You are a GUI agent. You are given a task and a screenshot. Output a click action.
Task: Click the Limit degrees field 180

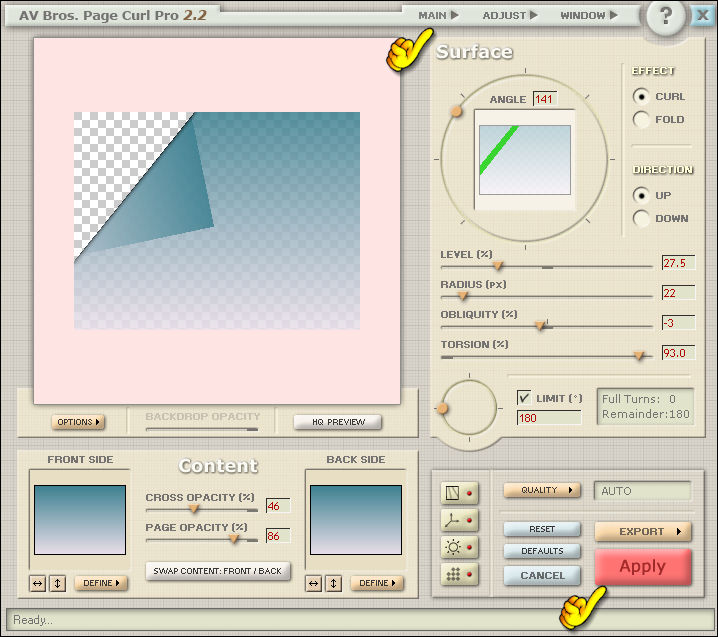549,418
